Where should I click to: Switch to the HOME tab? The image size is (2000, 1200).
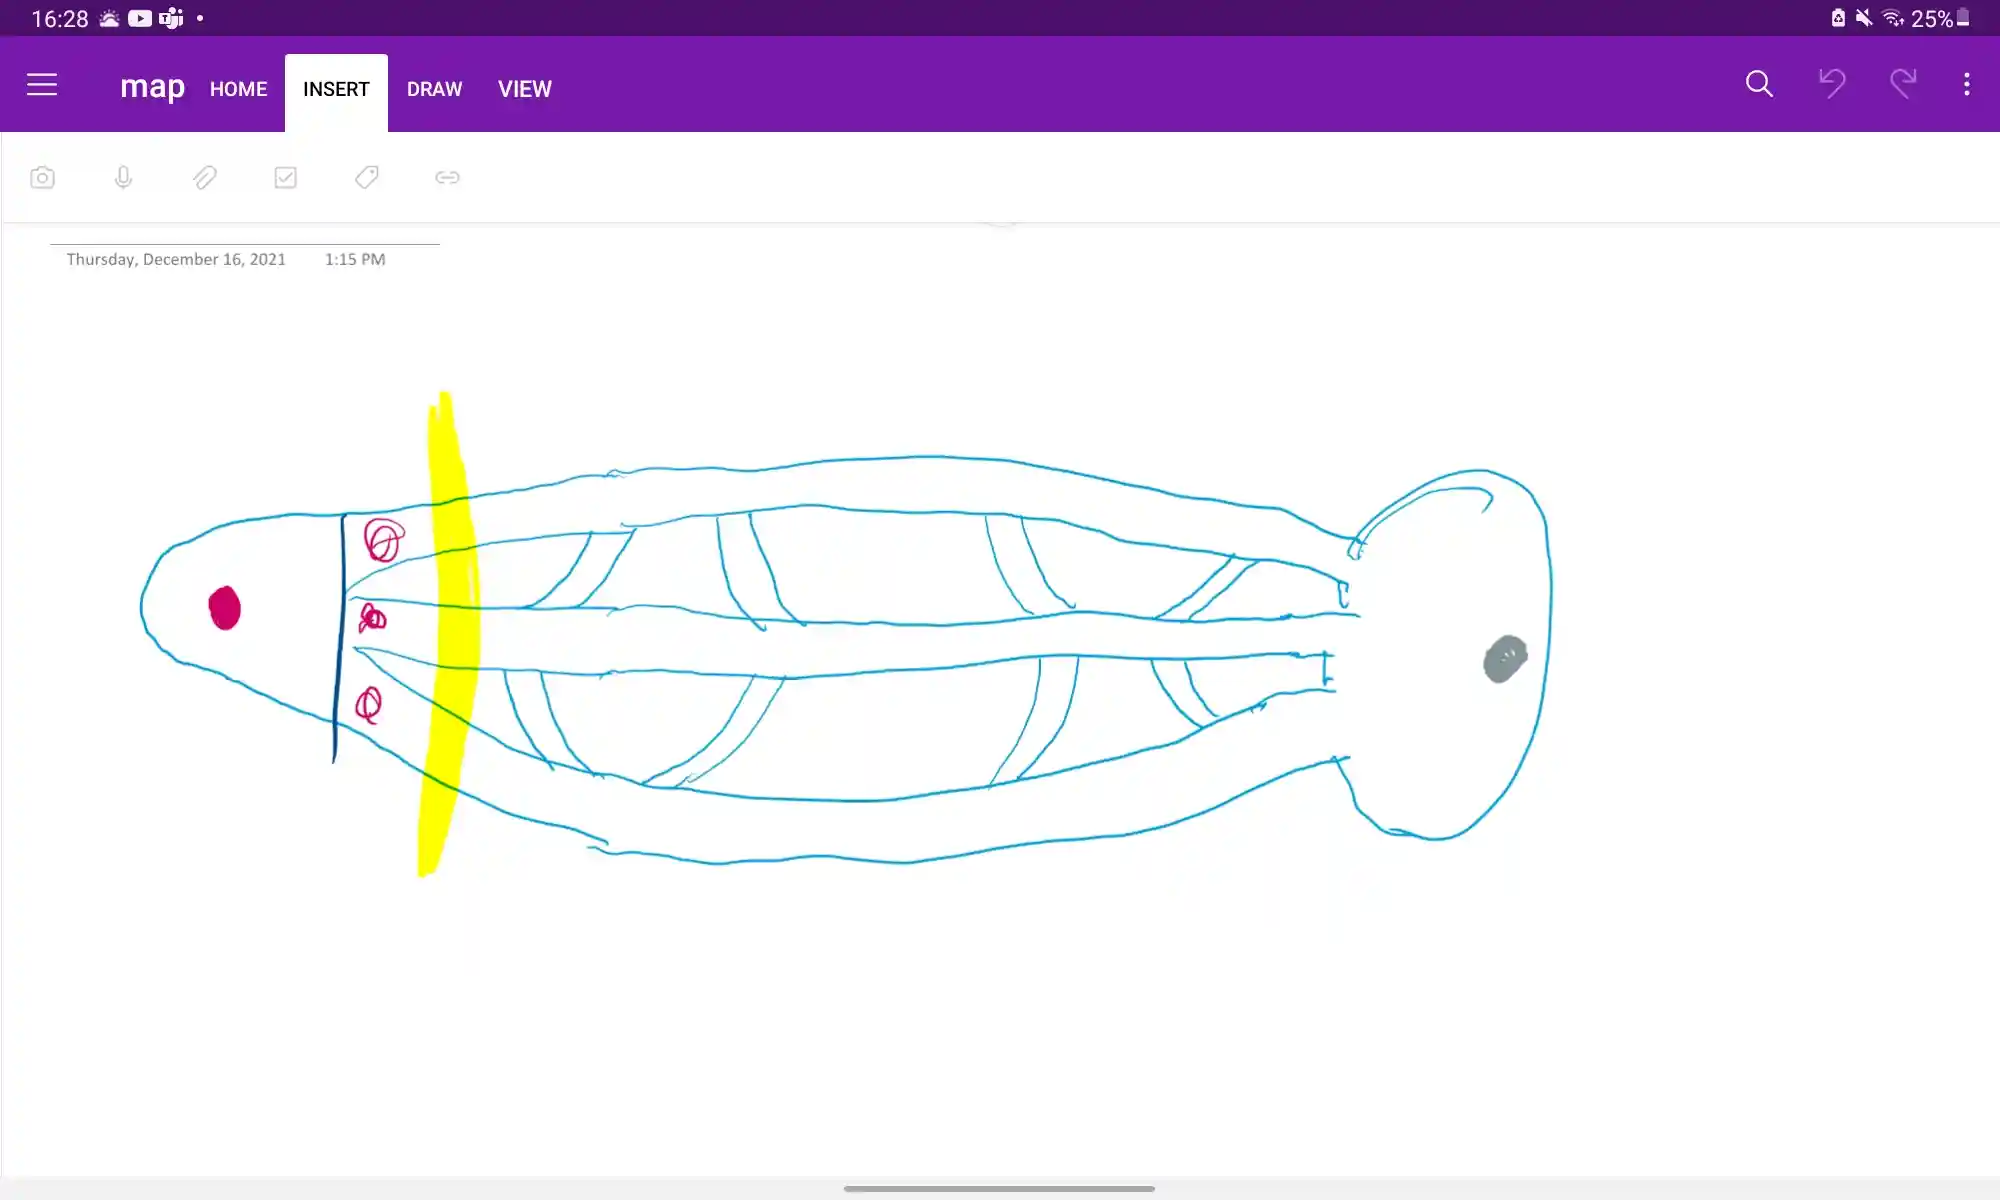(238, 89)
